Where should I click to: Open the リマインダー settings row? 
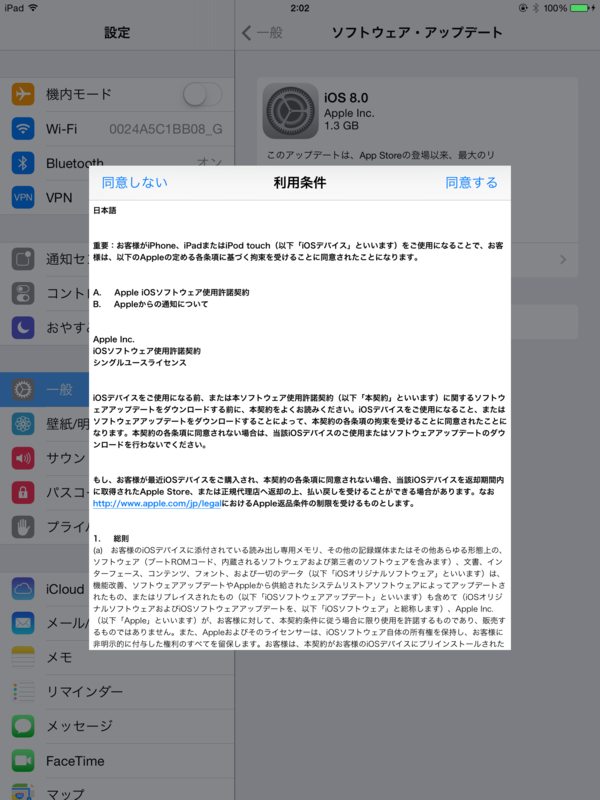(117, 692)
